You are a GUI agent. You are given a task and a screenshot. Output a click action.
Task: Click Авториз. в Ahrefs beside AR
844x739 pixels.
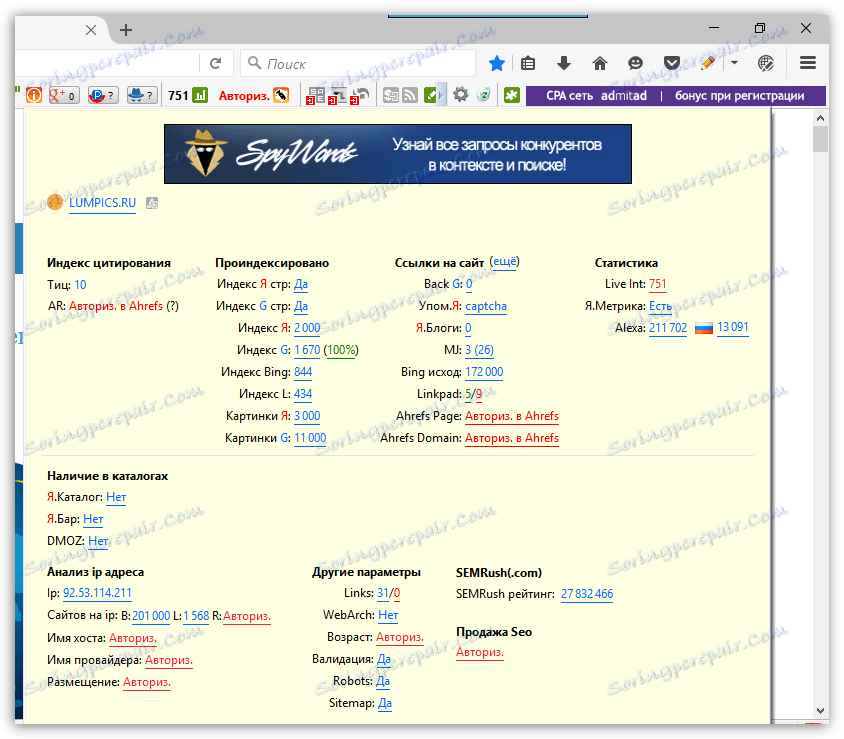click(x=116, y=306)
